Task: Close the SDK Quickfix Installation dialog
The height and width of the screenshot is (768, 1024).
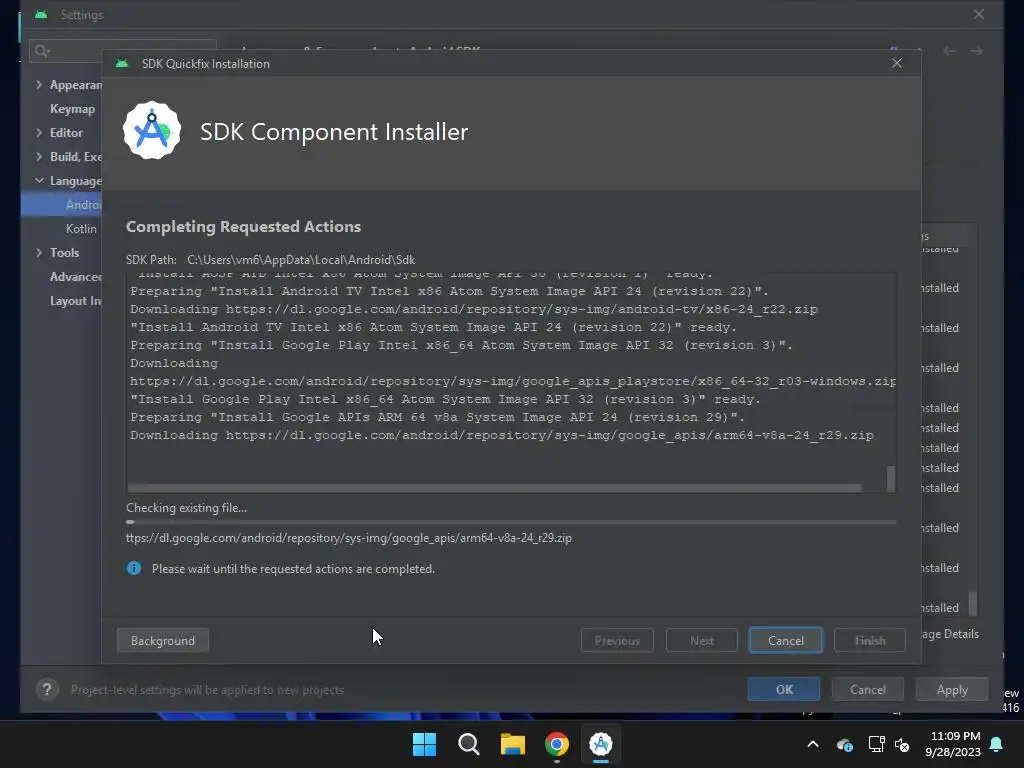Action: (897, 63)
